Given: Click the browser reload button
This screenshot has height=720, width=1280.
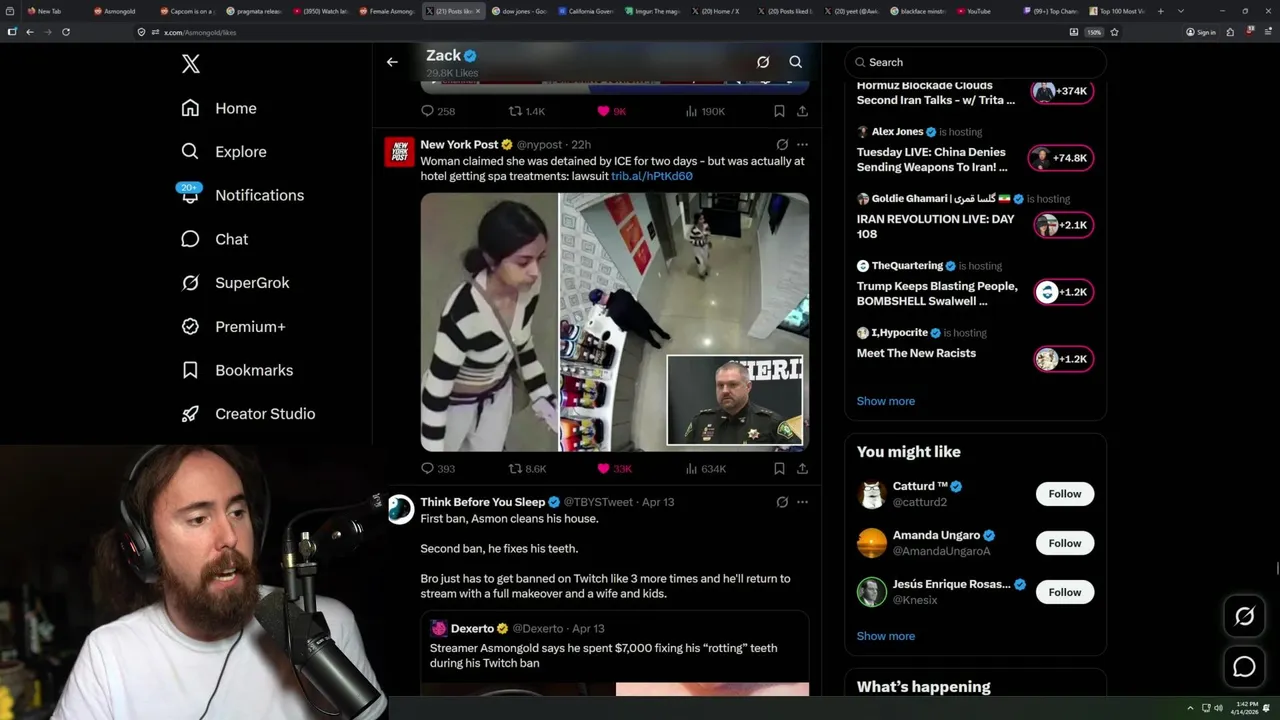Looking at the screenshot, I should tap(66, 32).
